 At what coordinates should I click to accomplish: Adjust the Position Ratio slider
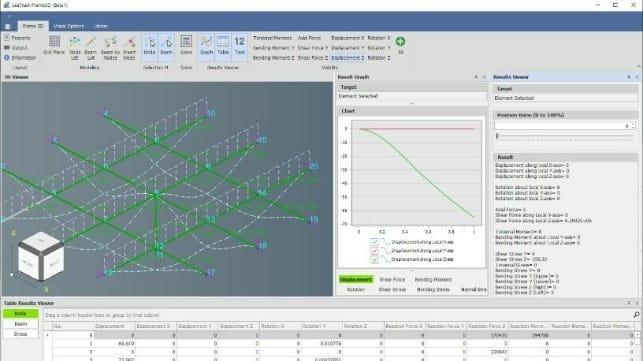tap(565, 137)
